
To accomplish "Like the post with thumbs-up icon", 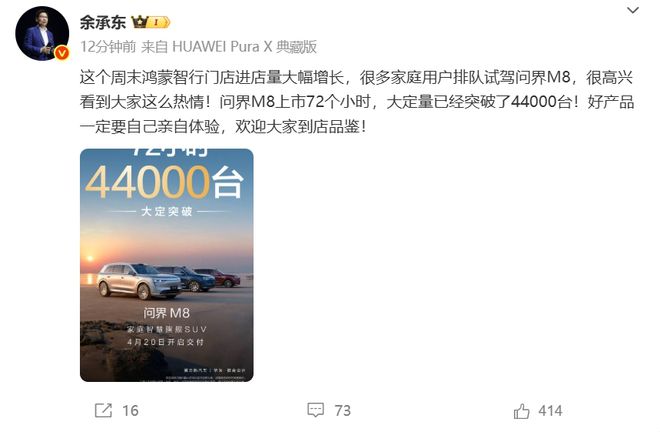I will 521,411.
